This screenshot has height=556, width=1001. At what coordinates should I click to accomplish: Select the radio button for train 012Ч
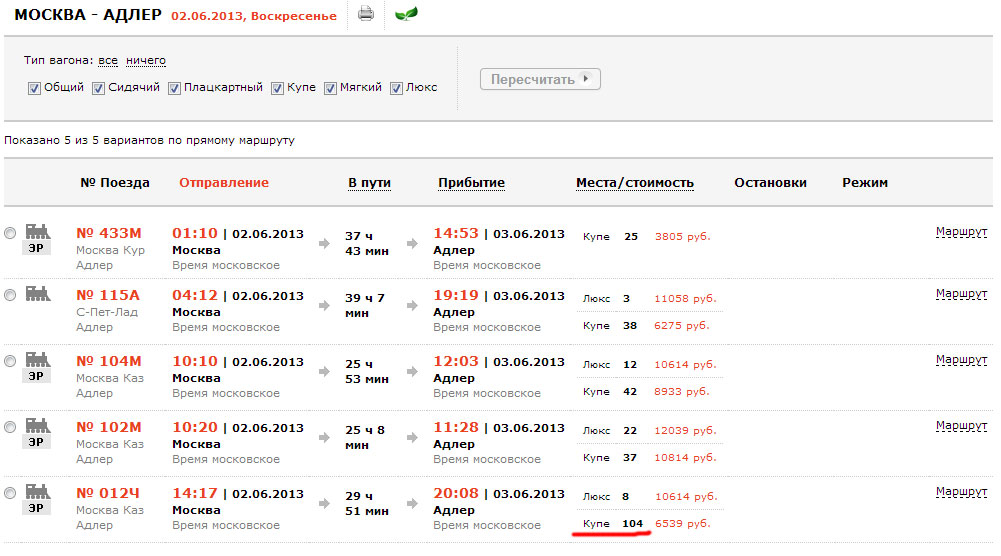pos(10,493)
